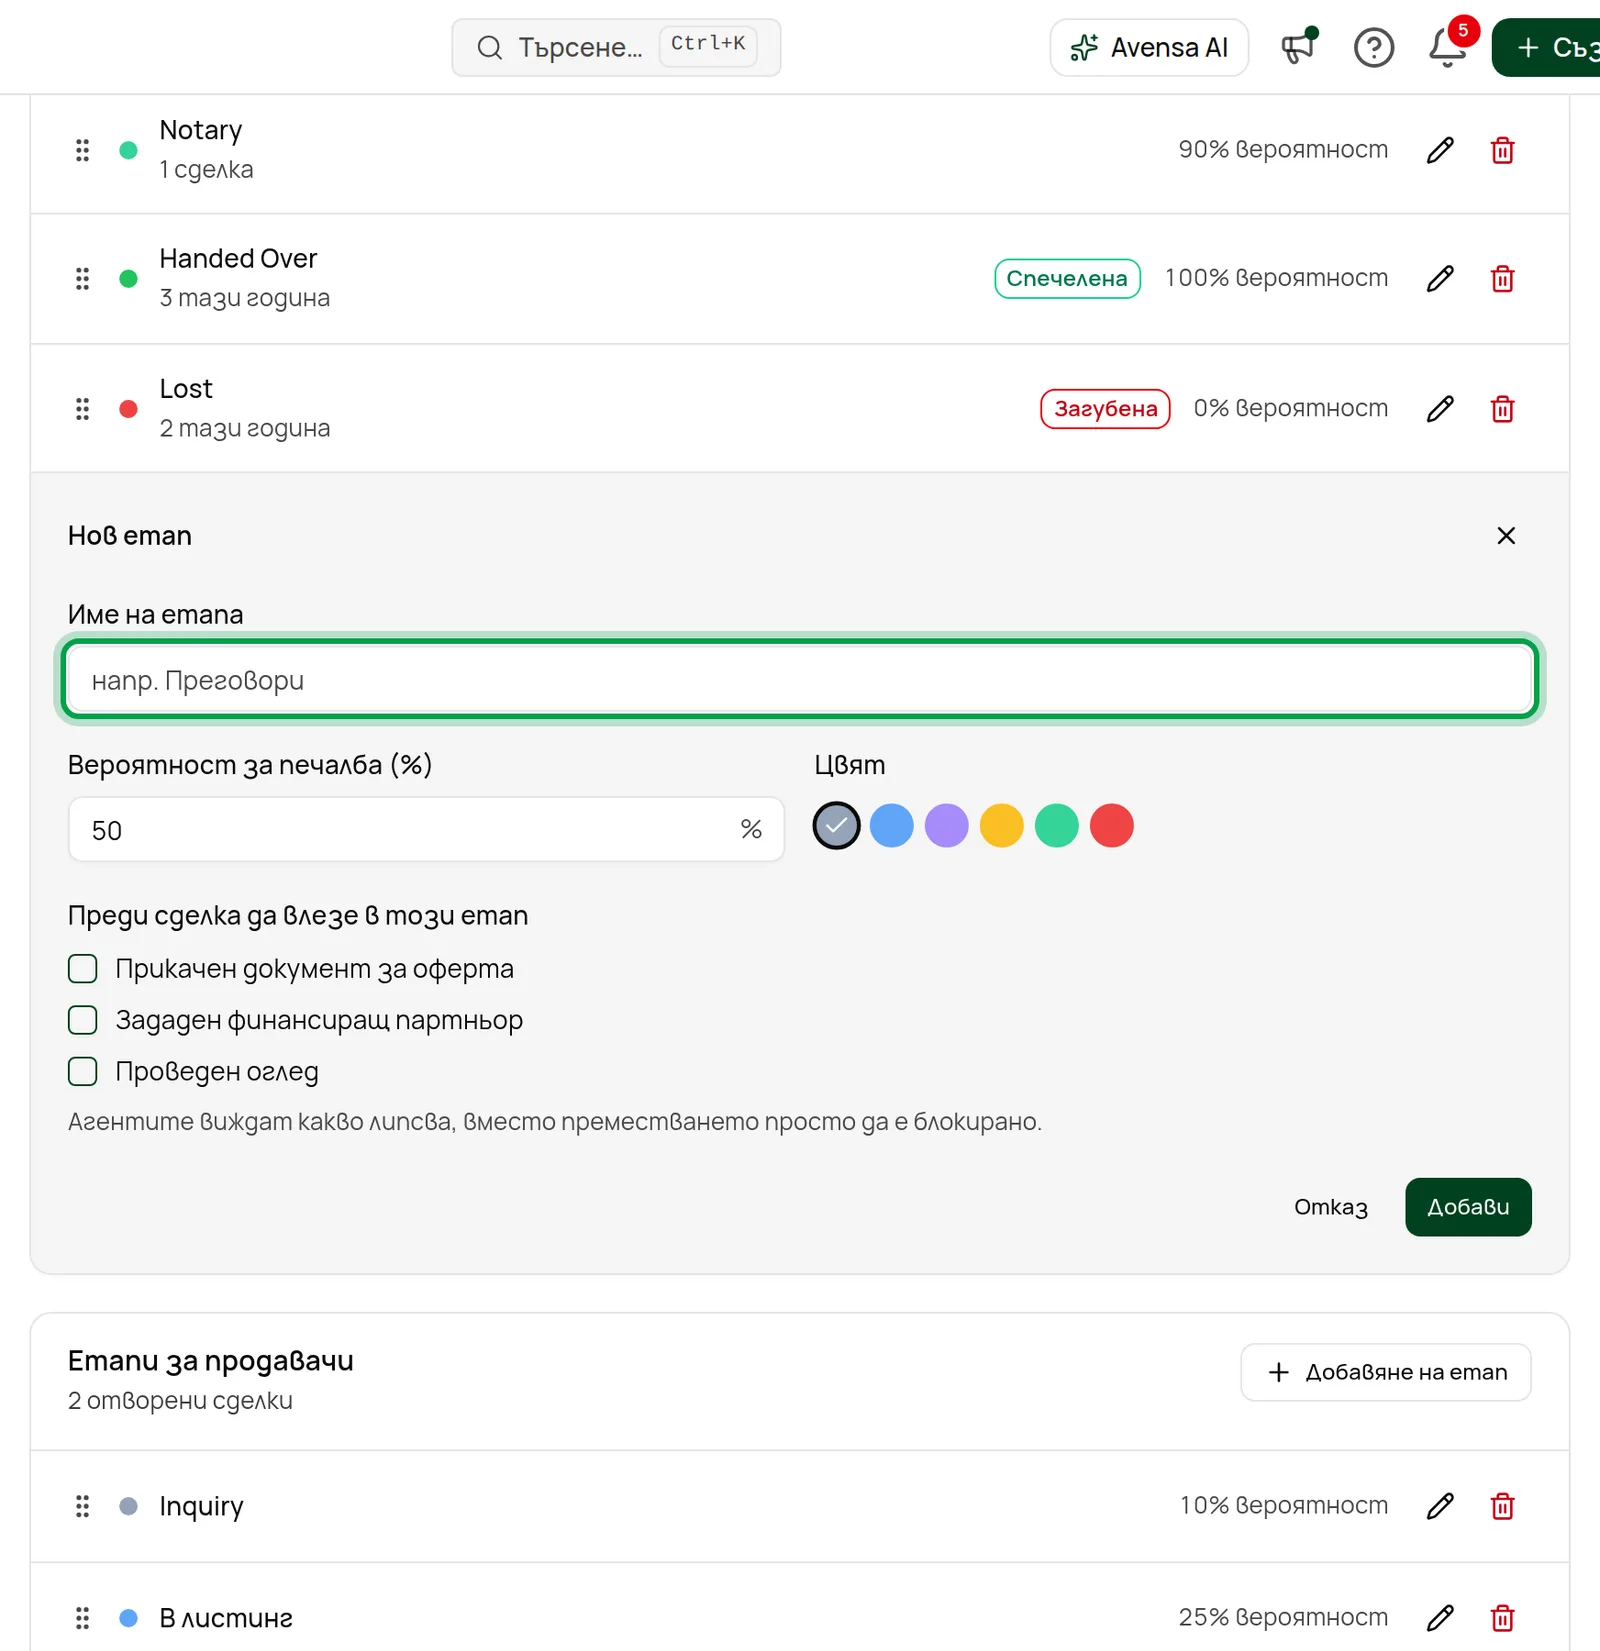
Task: Edit the Inquiry stage
Action: [x=1440, y=1505]
